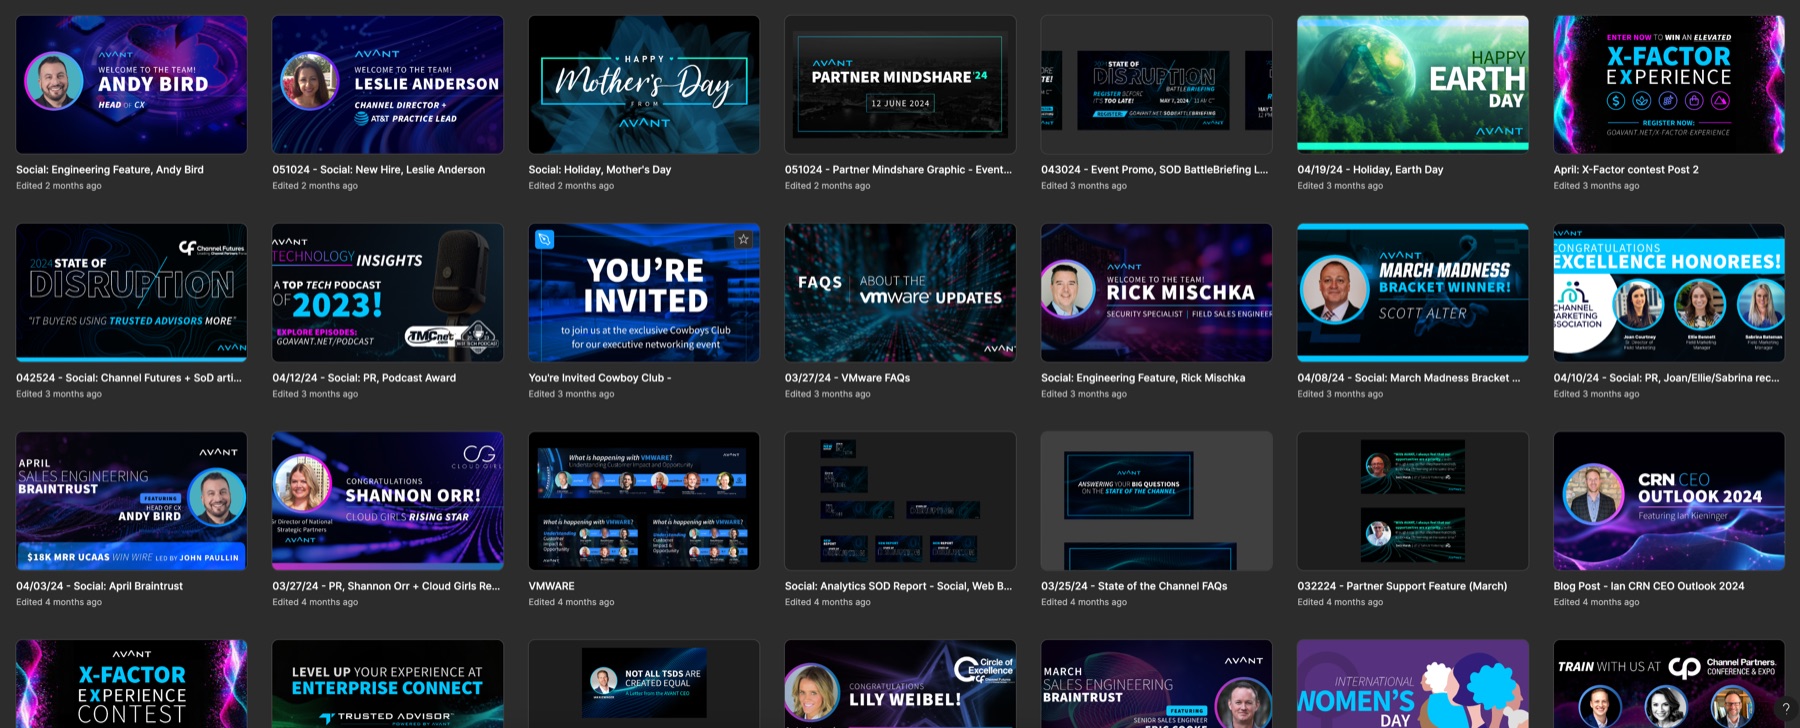Open the March Sales Engineering Braintrust thumbnail
This screenshot has height=728, width=1800.
coord(1157,684)
